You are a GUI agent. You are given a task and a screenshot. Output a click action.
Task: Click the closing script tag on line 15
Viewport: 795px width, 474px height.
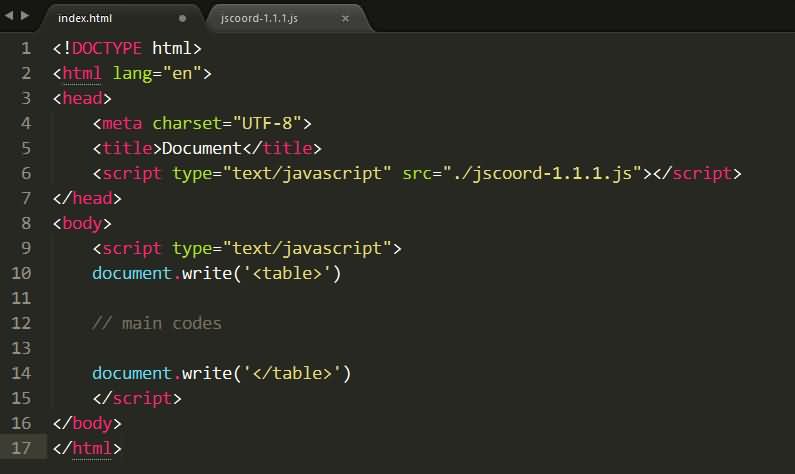click(x=137, y=398)
